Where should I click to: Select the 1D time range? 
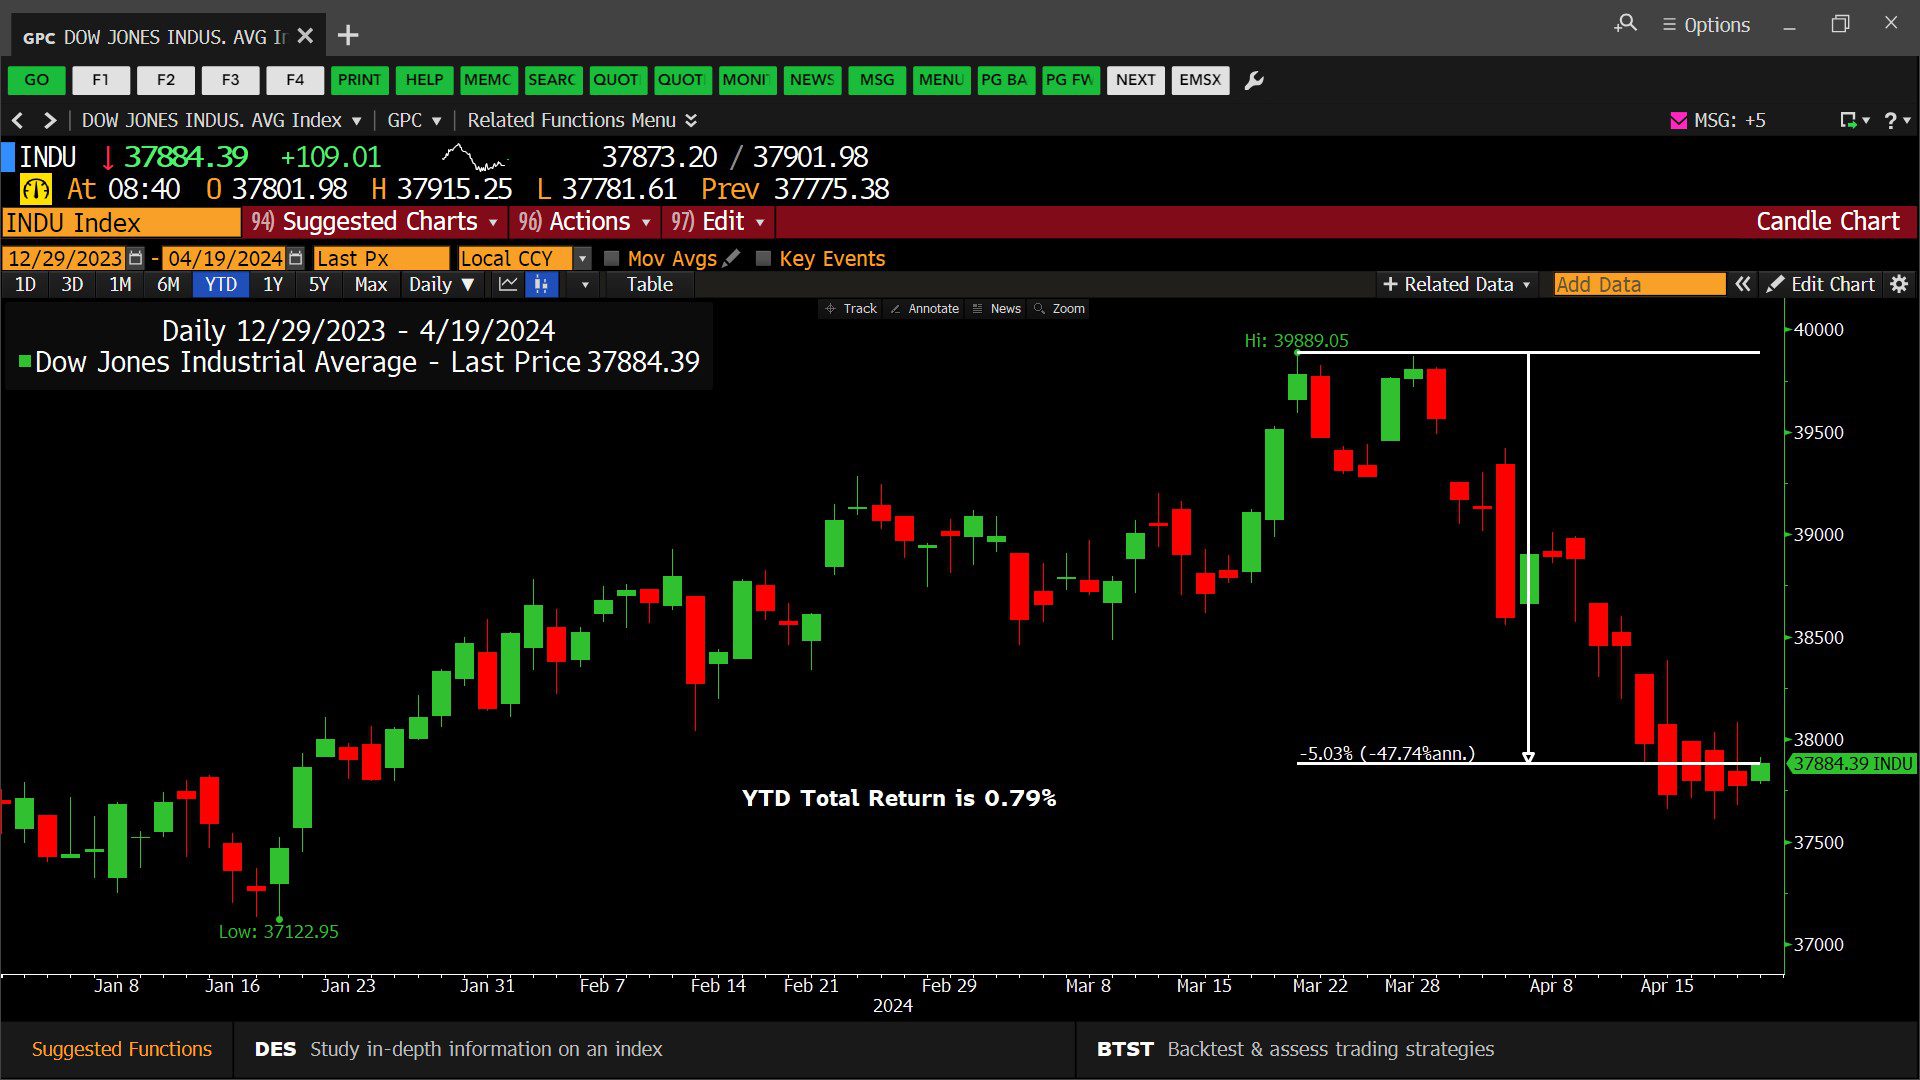26,284
